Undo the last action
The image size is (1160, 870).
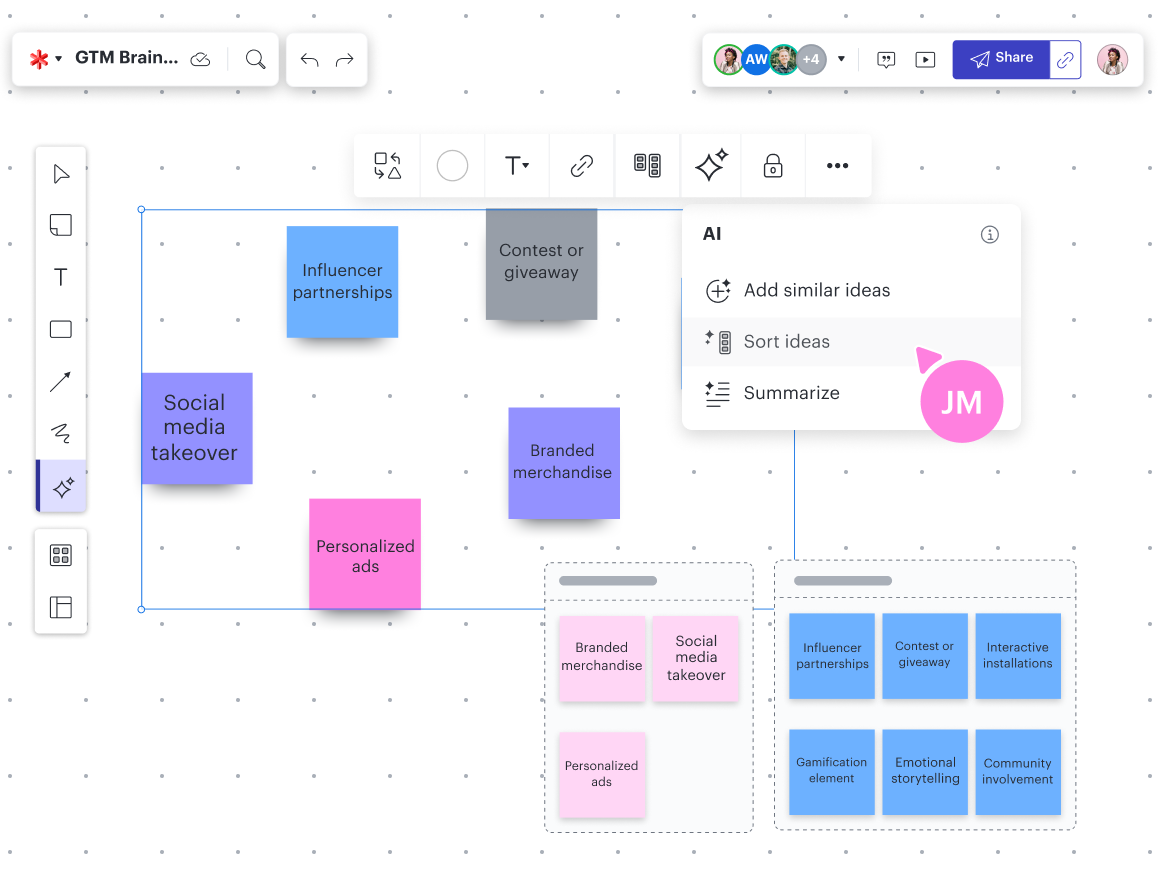point(309,60)
